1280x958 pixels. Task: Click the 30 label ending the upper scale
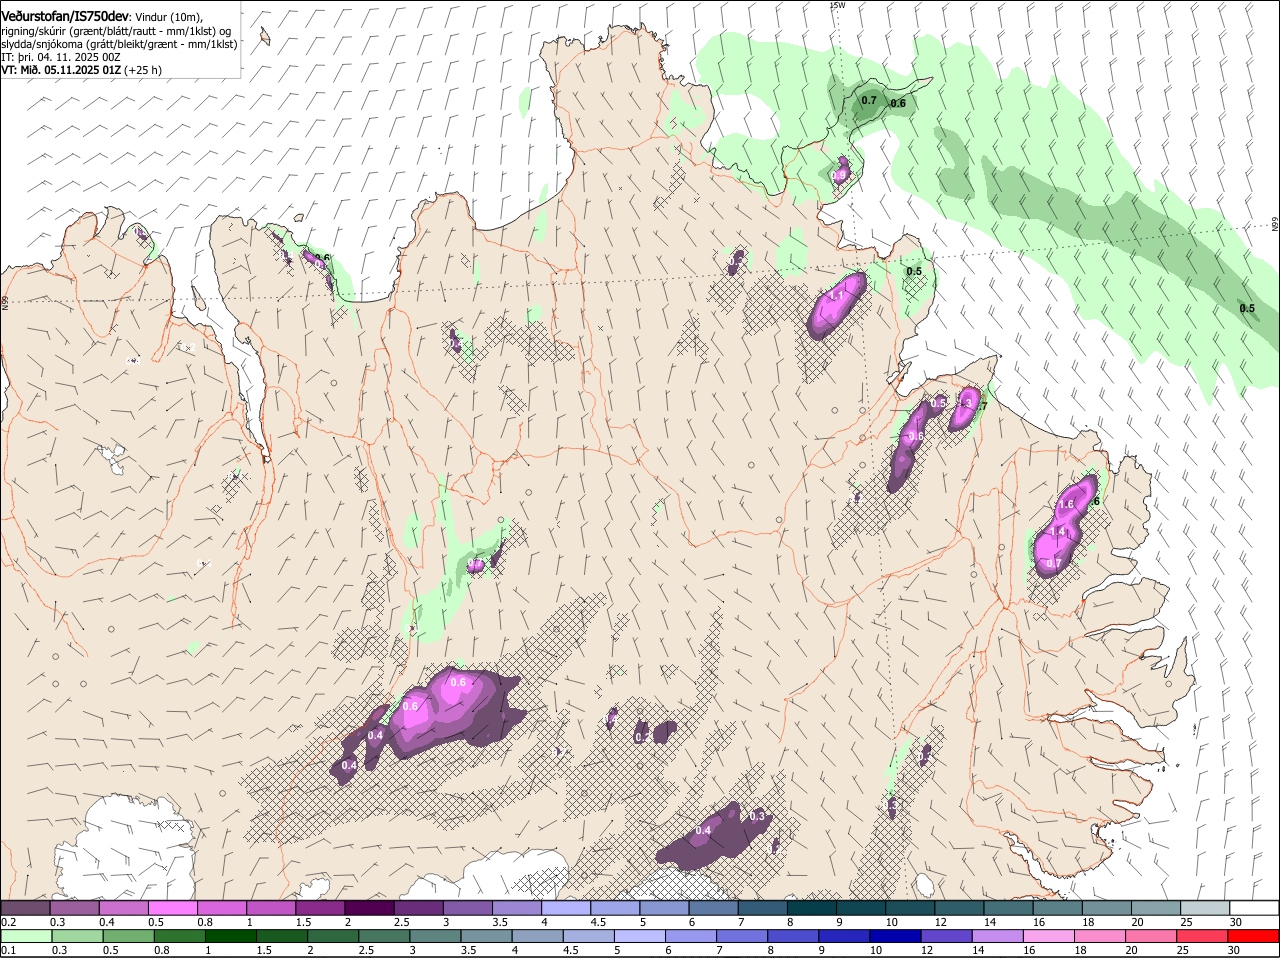pyautogui.click(x=1236, y=921)
